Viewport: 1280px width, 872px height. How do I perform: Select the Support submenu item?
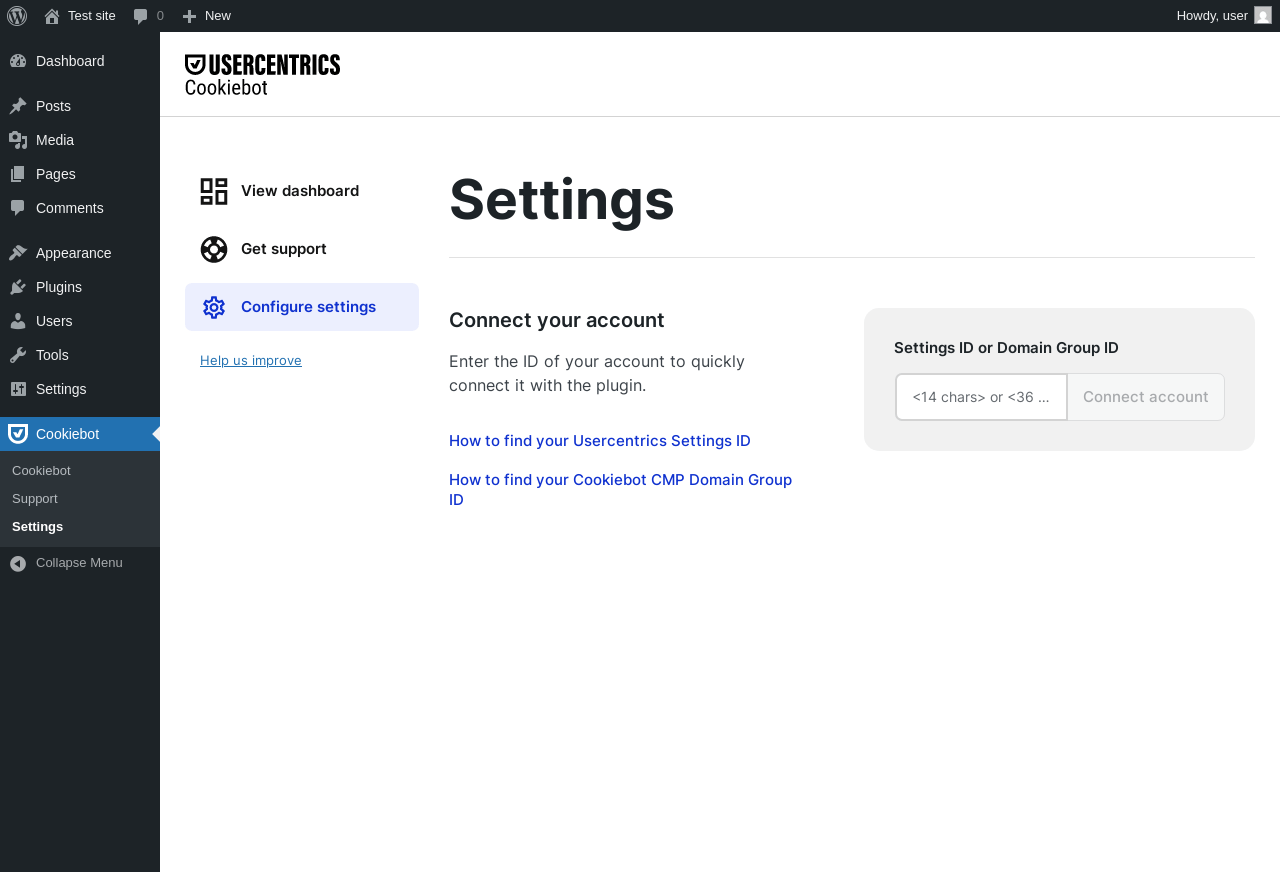coord(35,499)
